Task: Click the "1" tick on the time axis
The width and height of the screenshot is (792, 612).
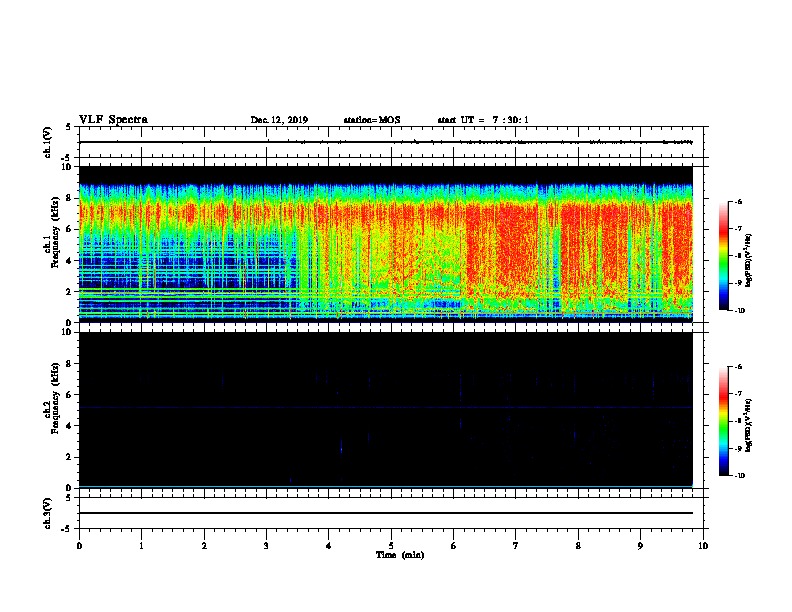Action: tap(141, 545)
